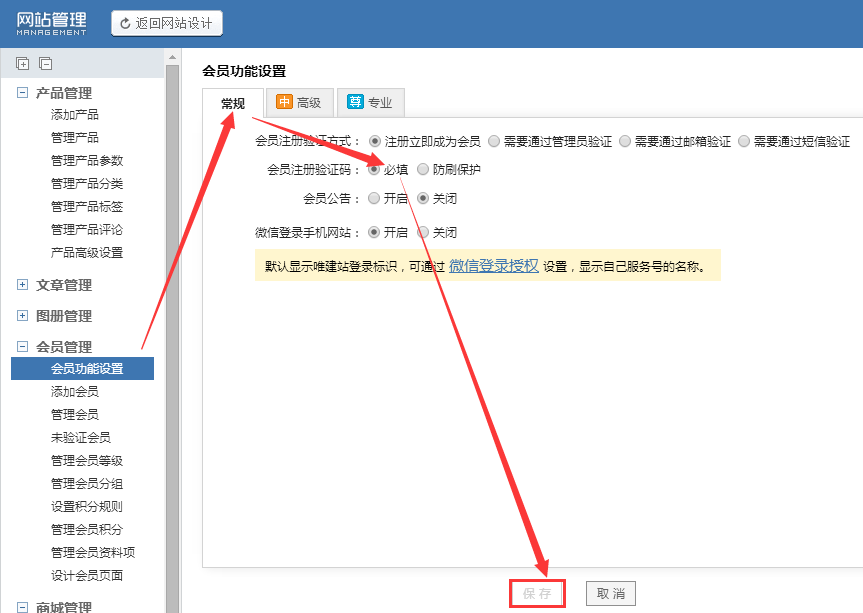Open 产品高级设置 in the sidebar
This screenshot has height=613, width=863.
point(87,253)
